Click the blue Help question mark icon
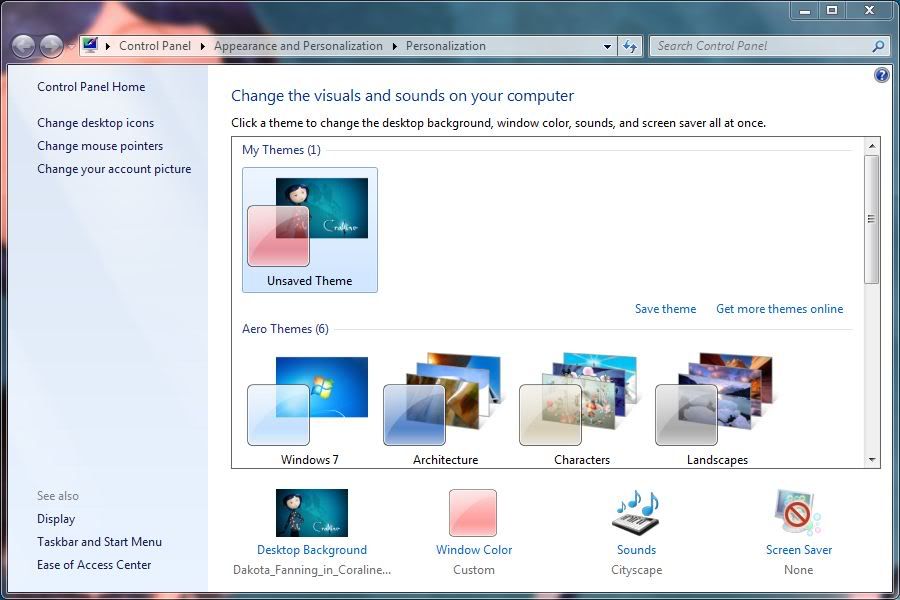This screenshot has width=900, height=600. coord(881,75)
